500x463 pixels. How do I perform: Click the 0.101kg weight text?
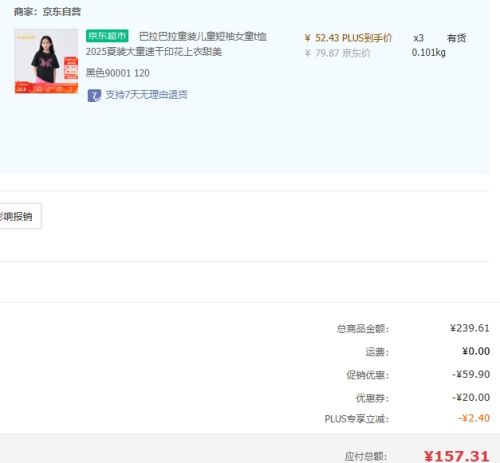(x=429, y=53)
